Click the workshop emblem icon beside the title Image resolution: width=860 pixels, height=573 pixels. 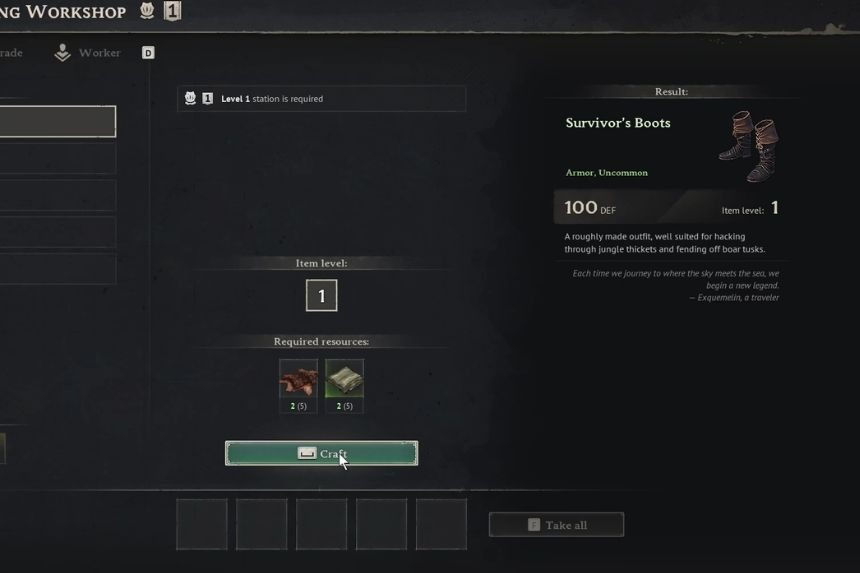click(x=146, y=10)
